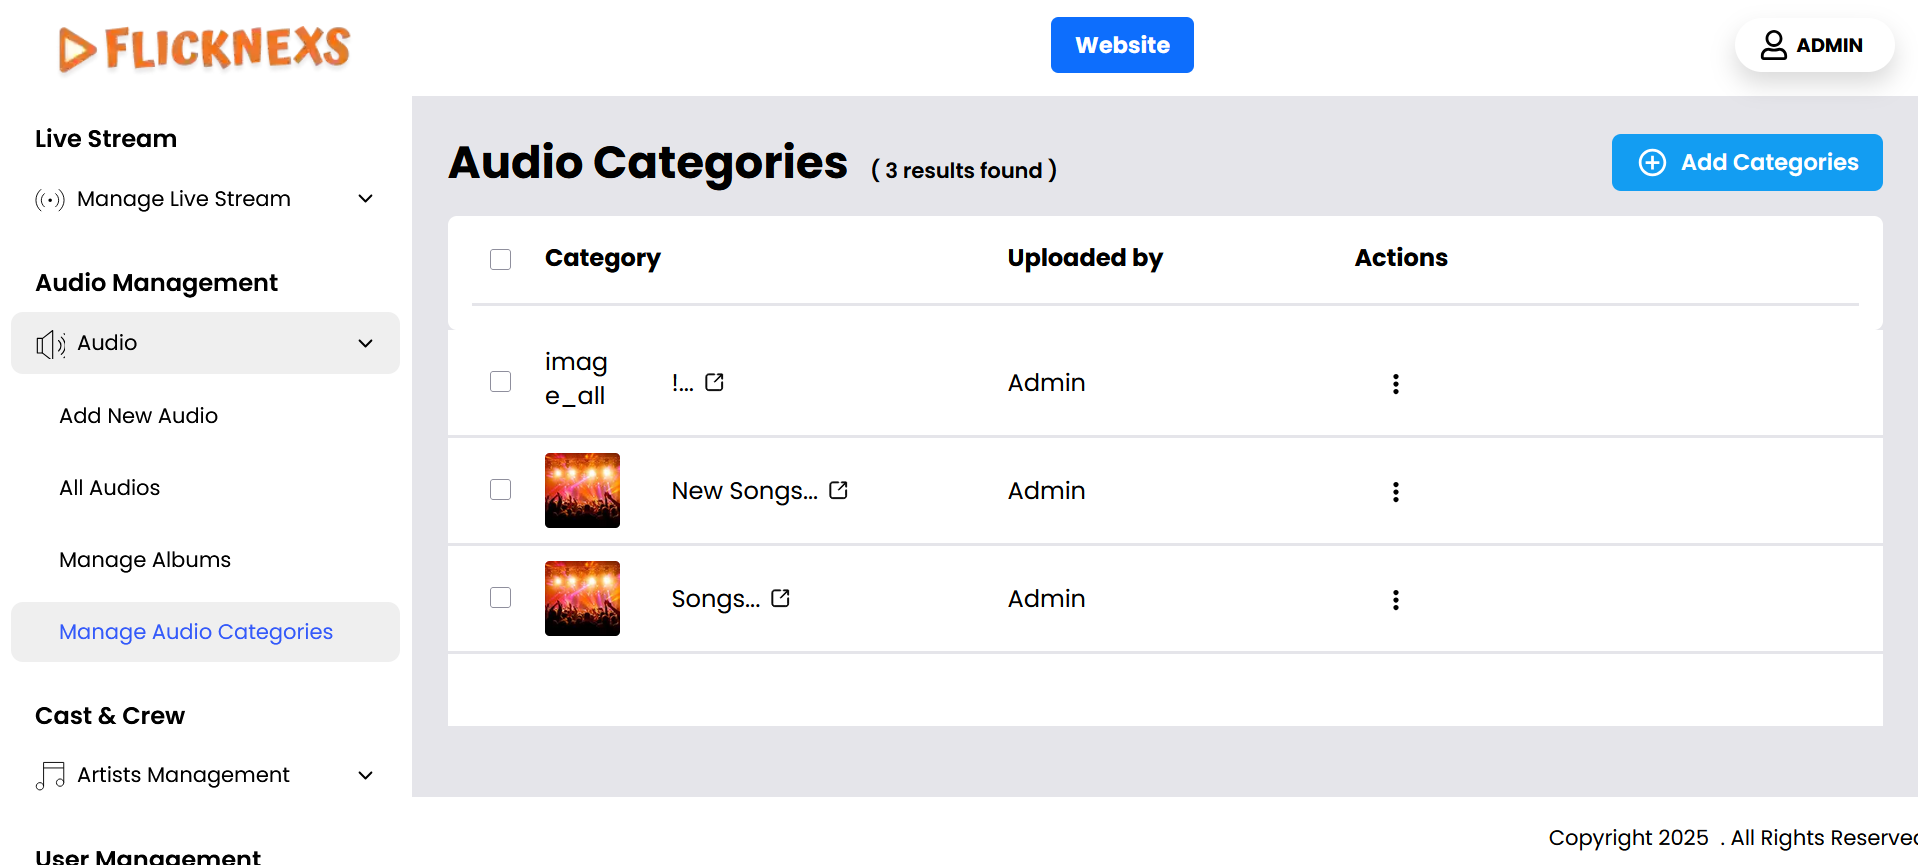
Task: Check the New Songs row checkbox
Action: point(500,489)
